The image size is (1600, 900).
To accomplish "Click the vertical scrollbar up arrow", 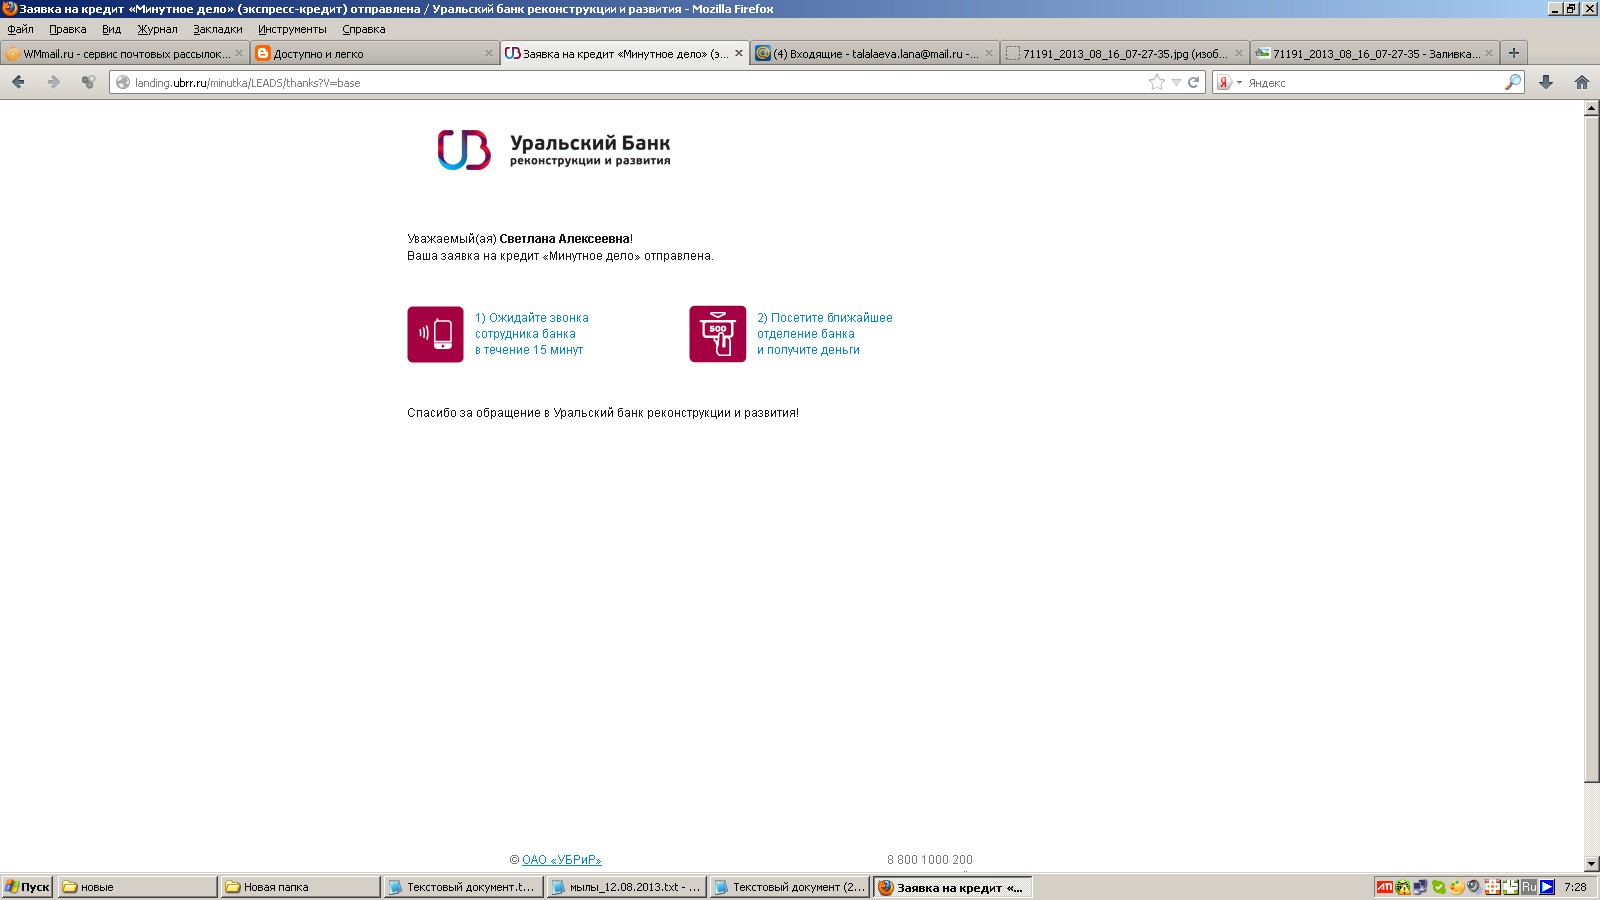I will 1592,108.
